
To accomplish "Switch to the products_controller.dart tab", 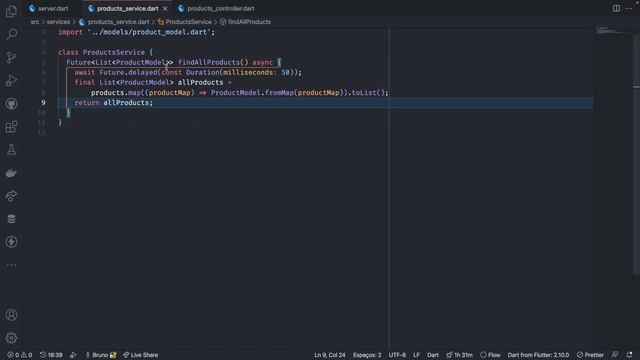I will click(x=216, y=8).
